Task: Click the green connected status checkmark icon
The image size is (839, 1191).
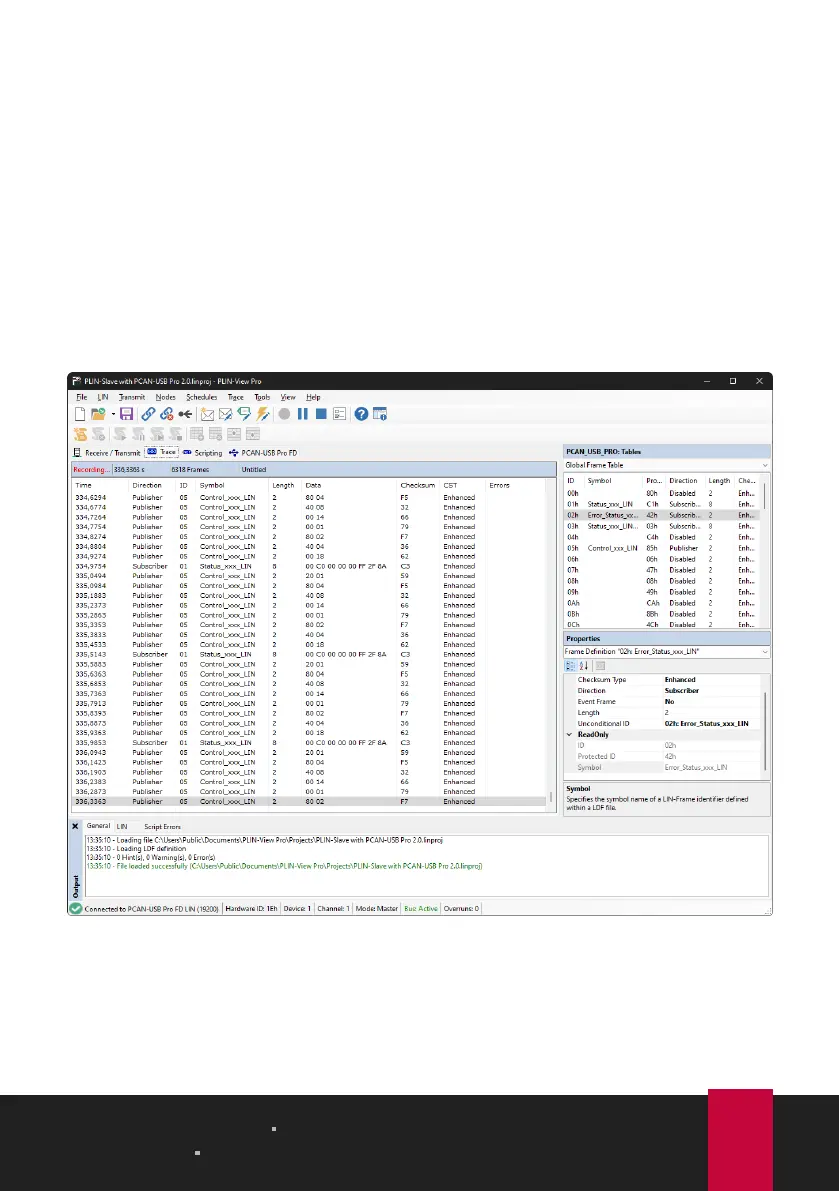Action: [x=76, y=908]
